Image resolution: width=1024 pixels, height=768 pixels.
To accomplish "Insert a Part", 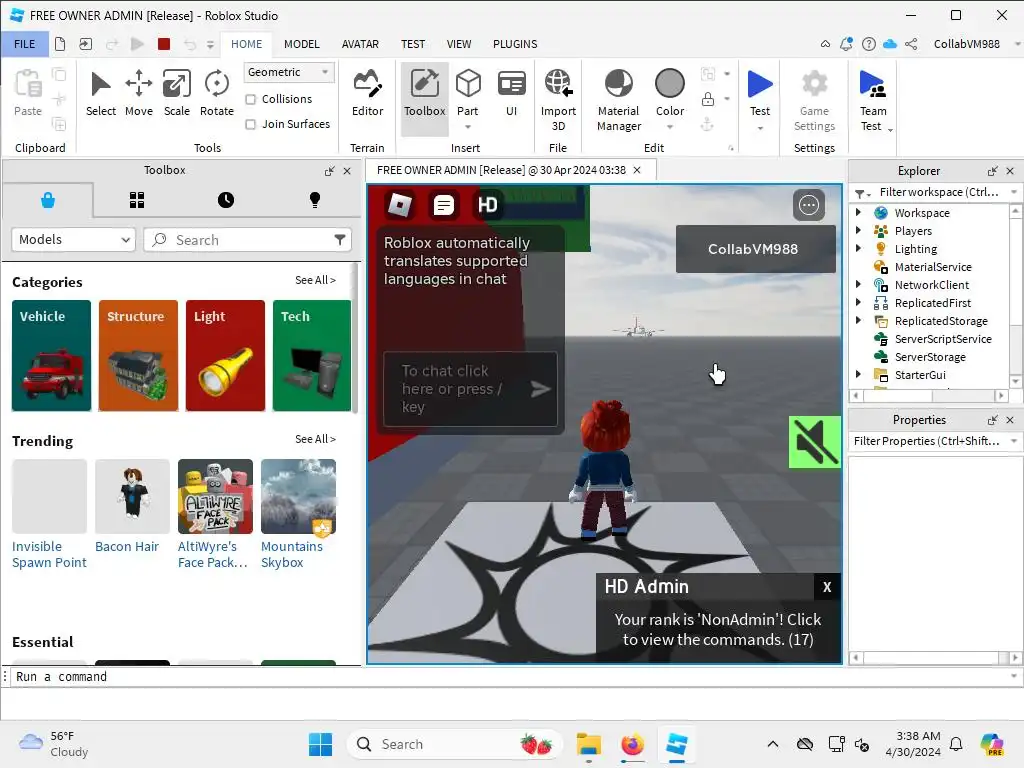I will tap(468, 95).
